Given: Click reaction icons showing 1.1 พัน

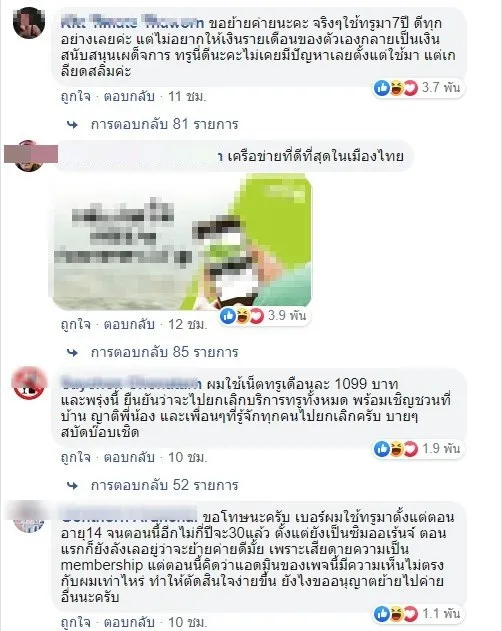Looking at the screenshot, I should [396, 614].
